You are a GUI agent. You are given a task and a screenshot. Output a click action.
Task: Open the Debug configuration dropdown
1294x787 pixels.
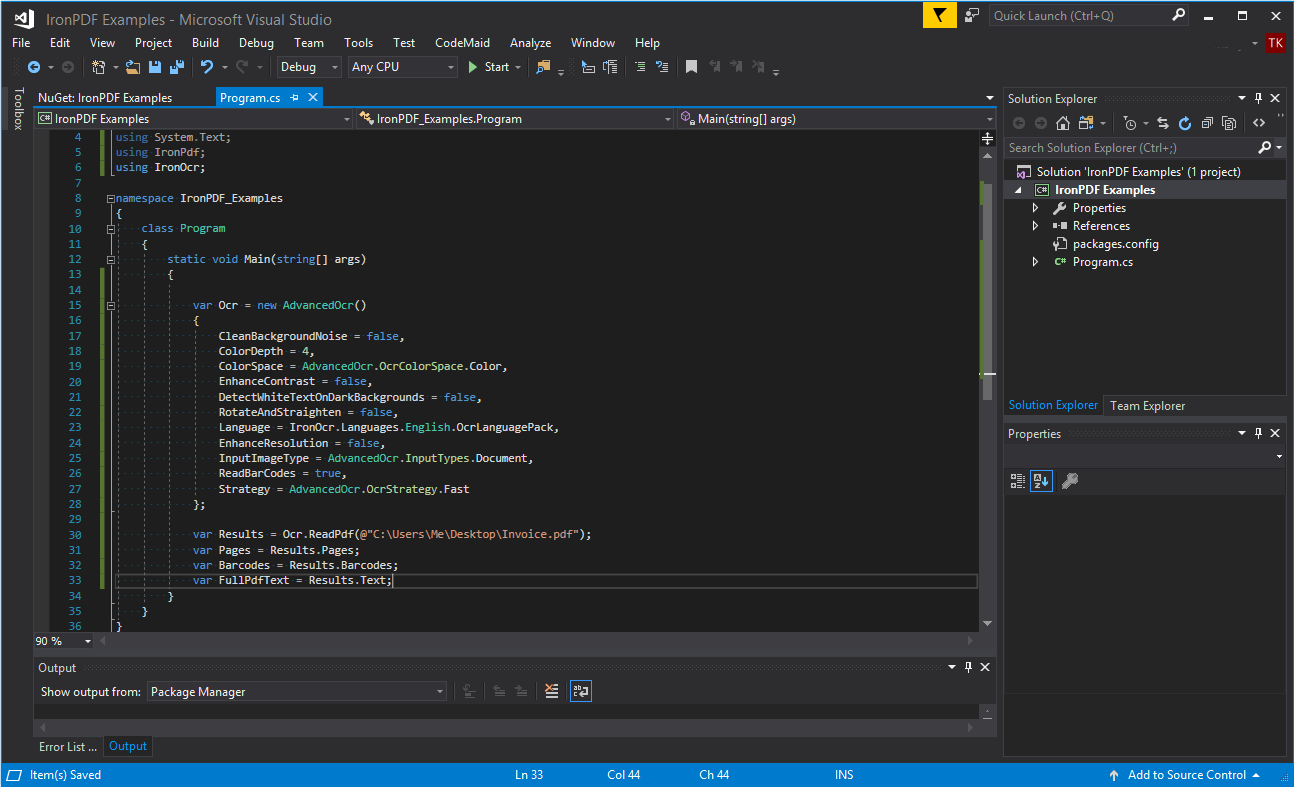(x=310, y=67)
